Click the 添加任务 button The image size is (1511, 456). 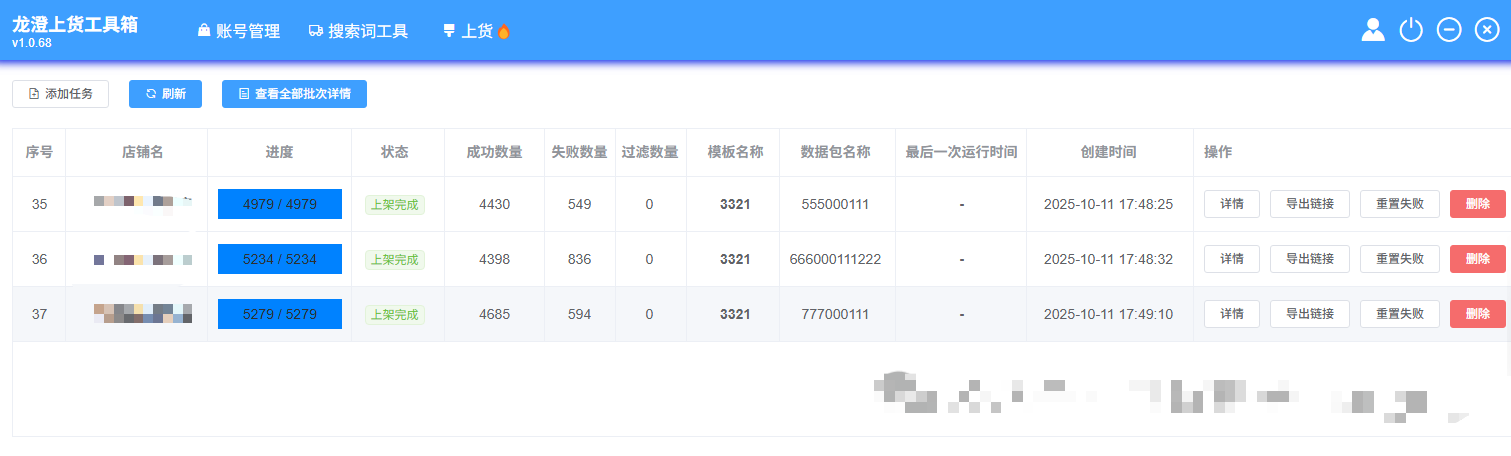point(61,94)
